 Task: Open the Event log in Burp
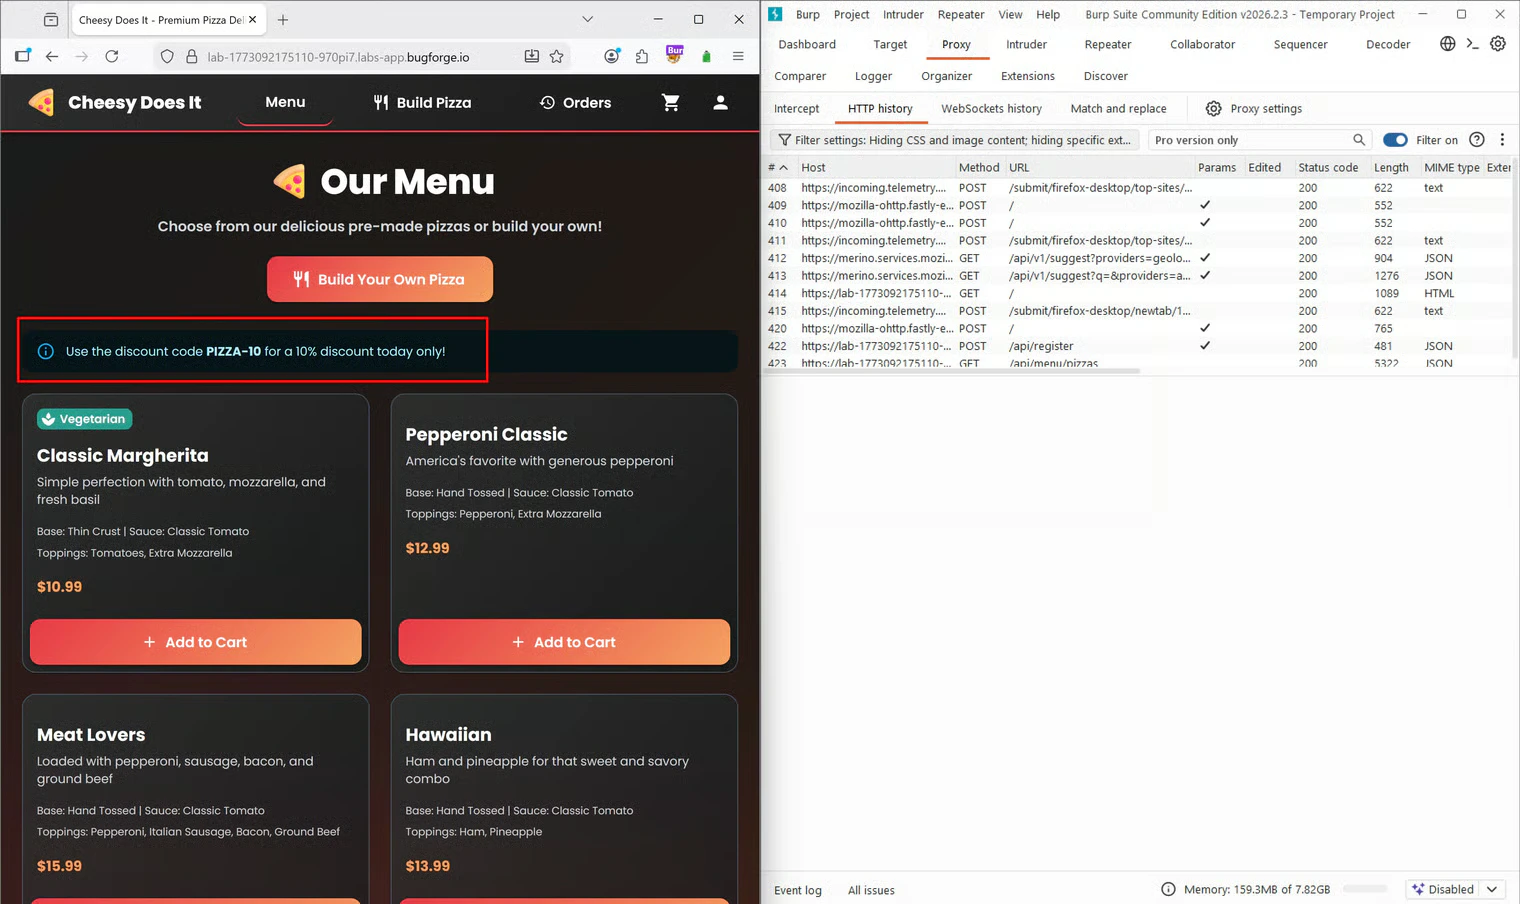click(x=798, y=890)
